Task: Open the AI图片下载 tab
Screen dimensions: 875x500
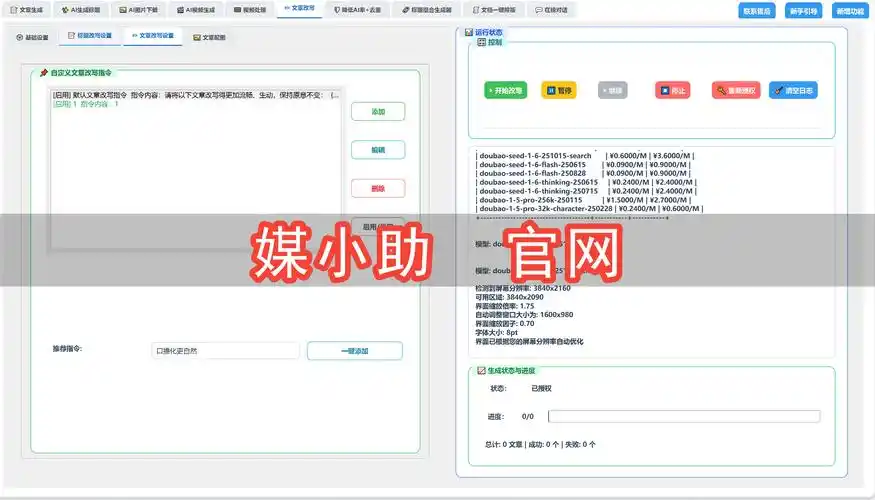Action: [x=138, y=9]
